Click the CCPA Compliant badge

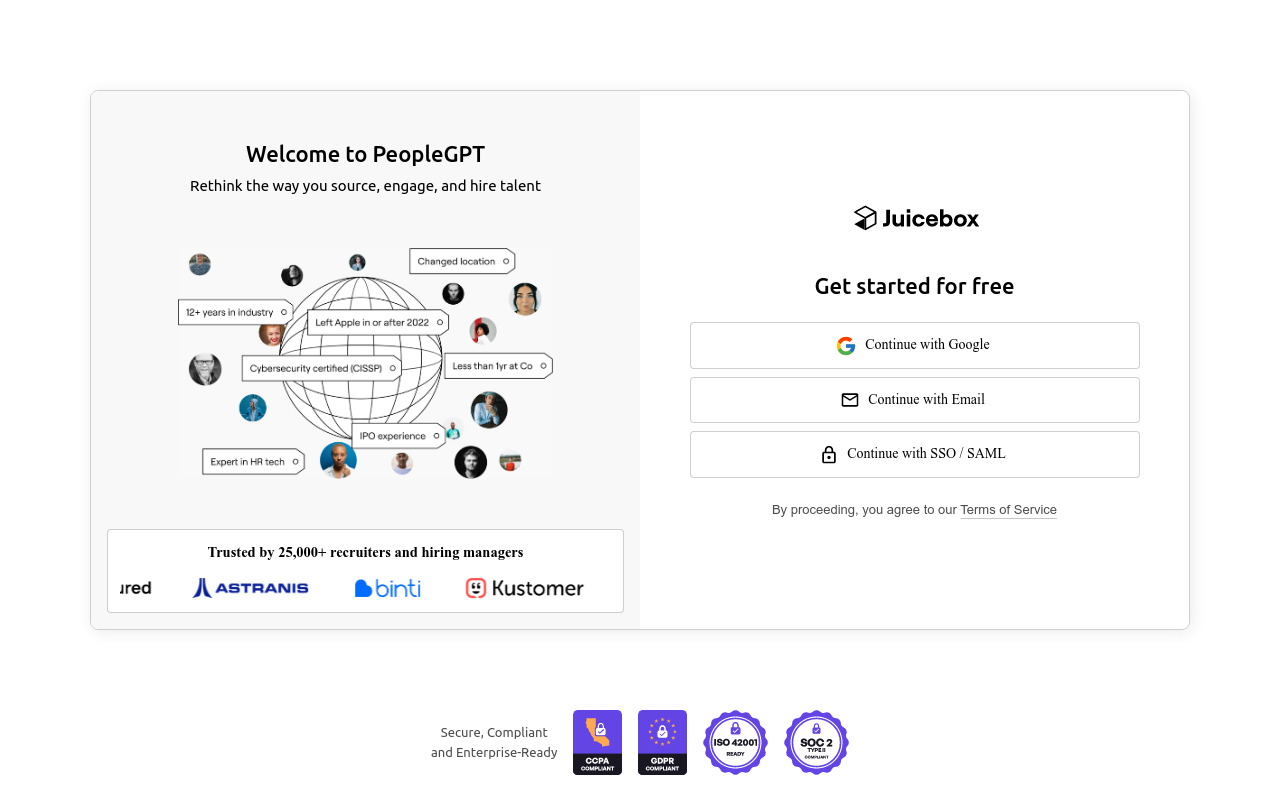coord(597,742)
